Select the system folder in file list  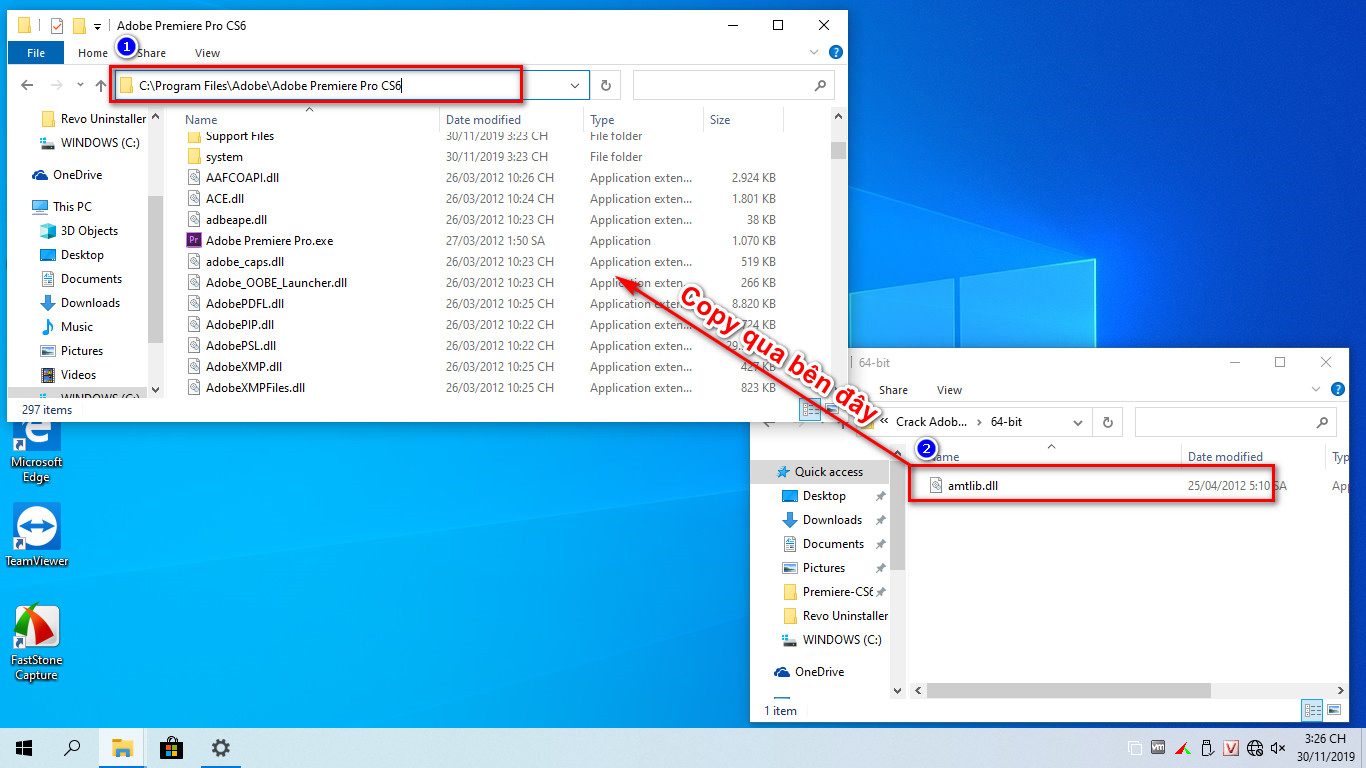224,157
